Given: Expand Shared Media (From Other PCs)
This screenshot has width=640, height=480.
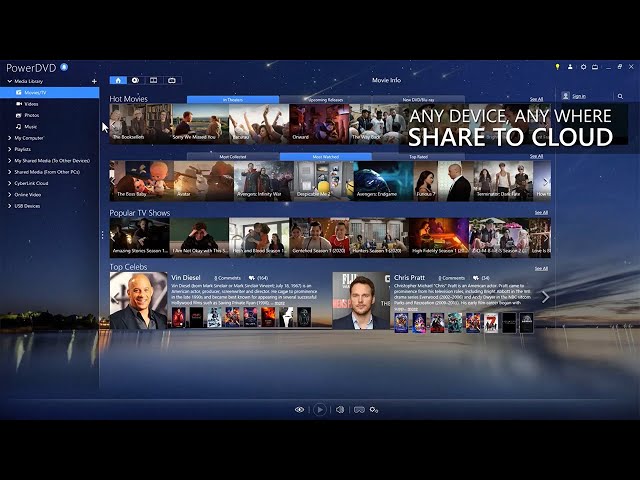Looking at the screenshot, I should pos(9,172).
